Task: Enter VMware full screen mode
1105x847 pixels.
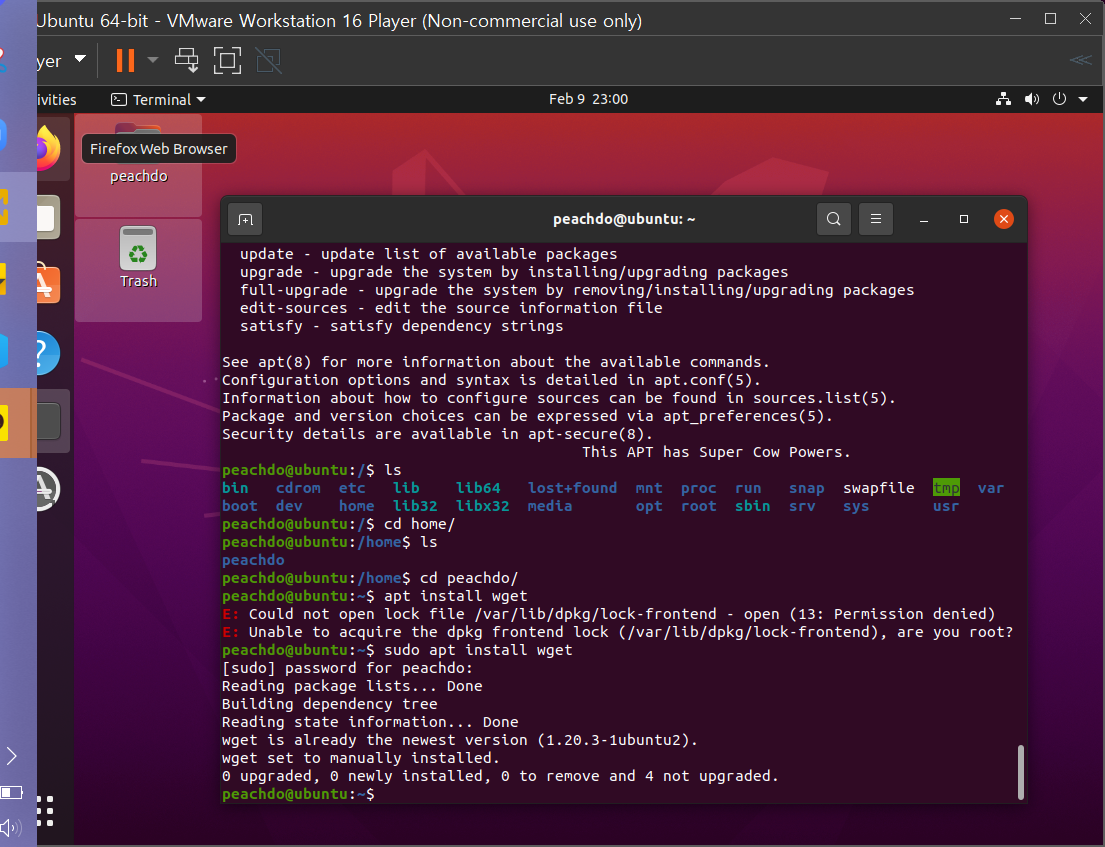Action: [x=227, y=61]
